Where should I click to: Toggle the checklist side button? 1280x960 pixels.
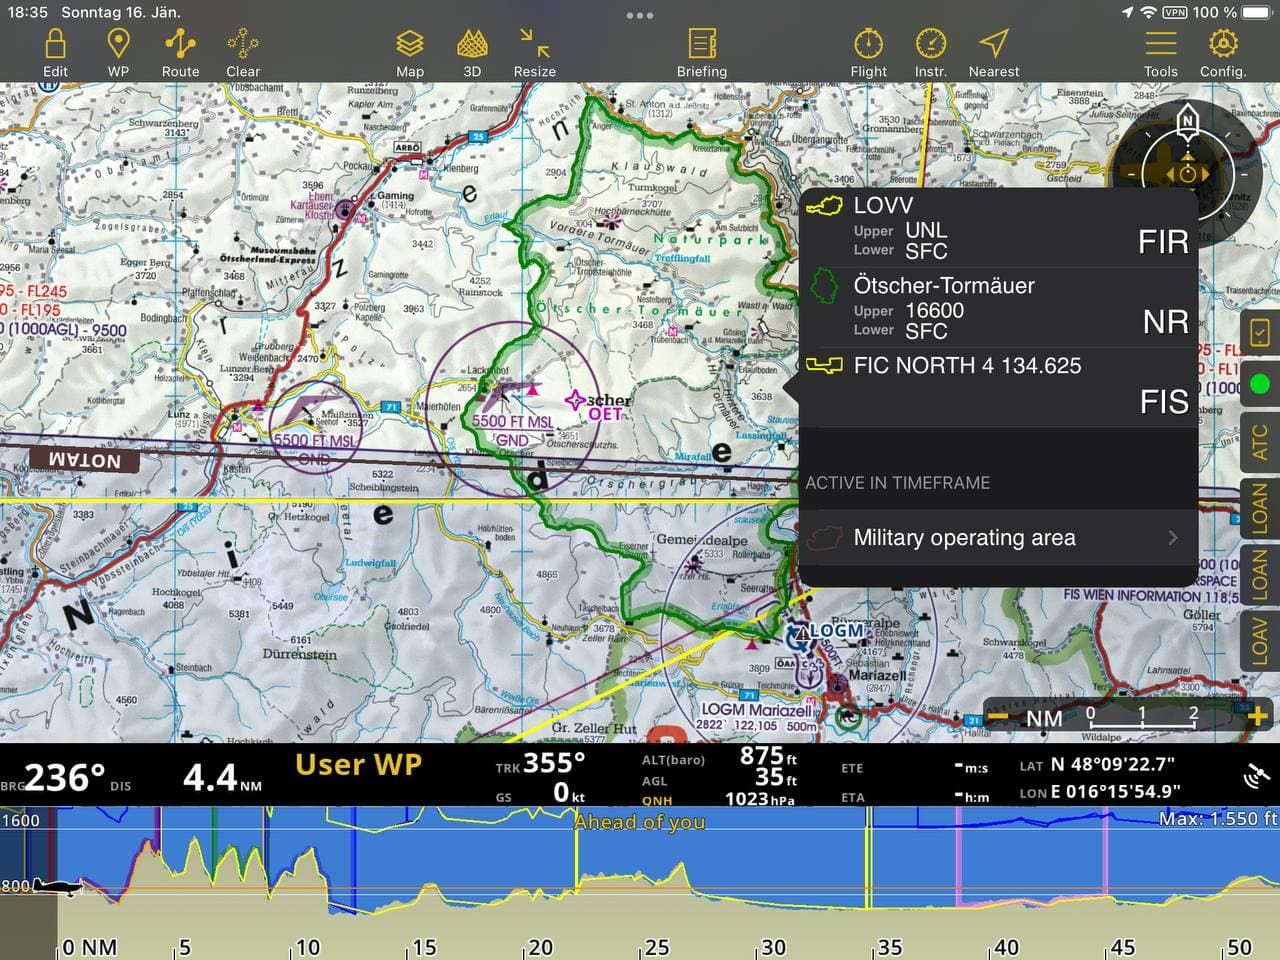[x=1260, y=332]
